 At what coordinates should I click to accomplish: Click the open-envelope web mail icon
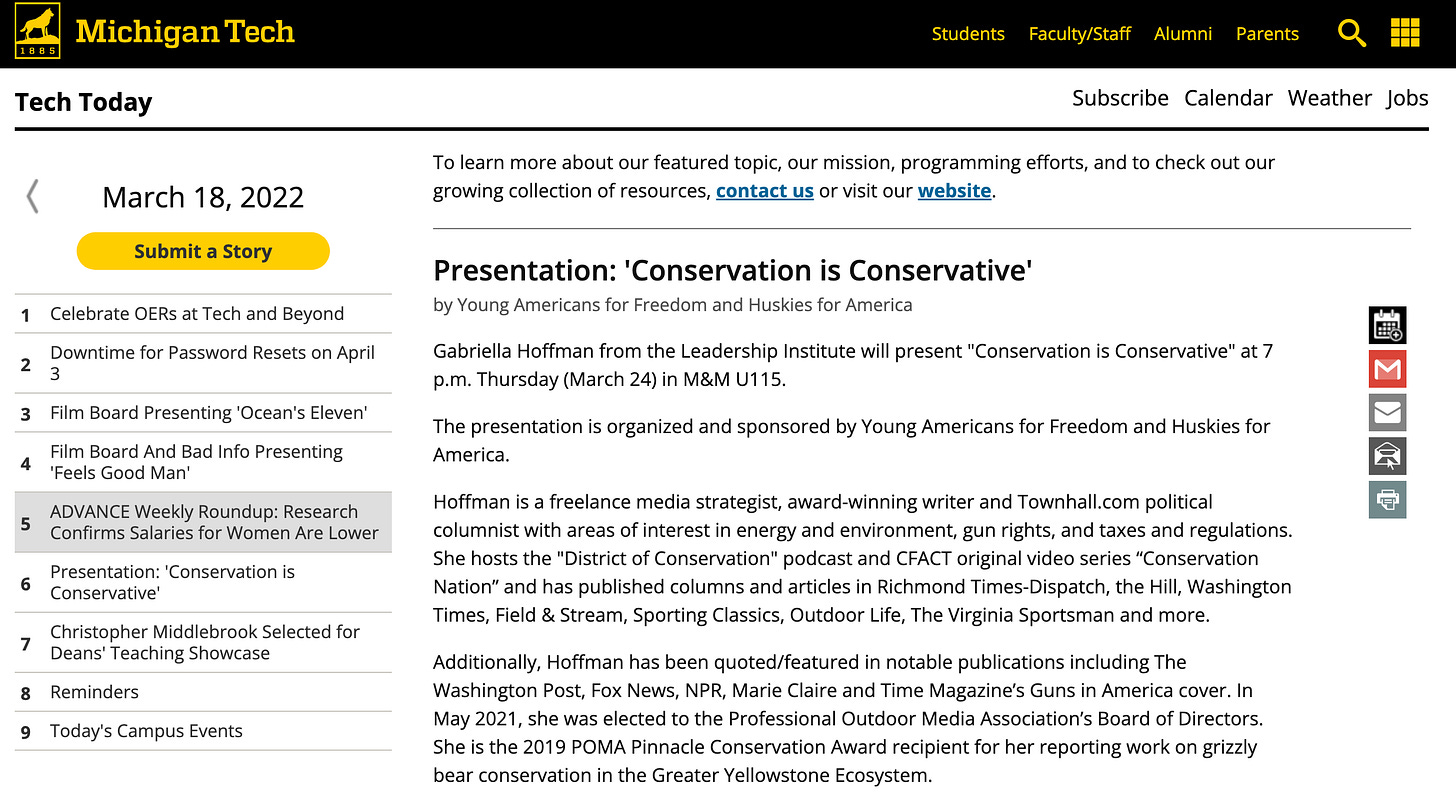[1388, 456]
